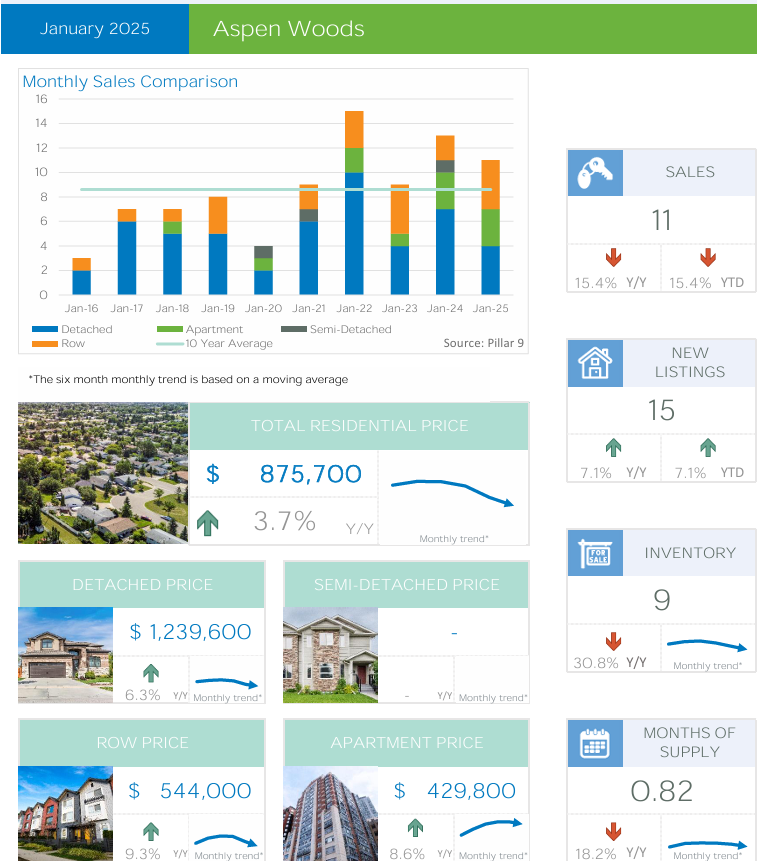Click the calendar icon for Months of Supply

pos(594,743)
